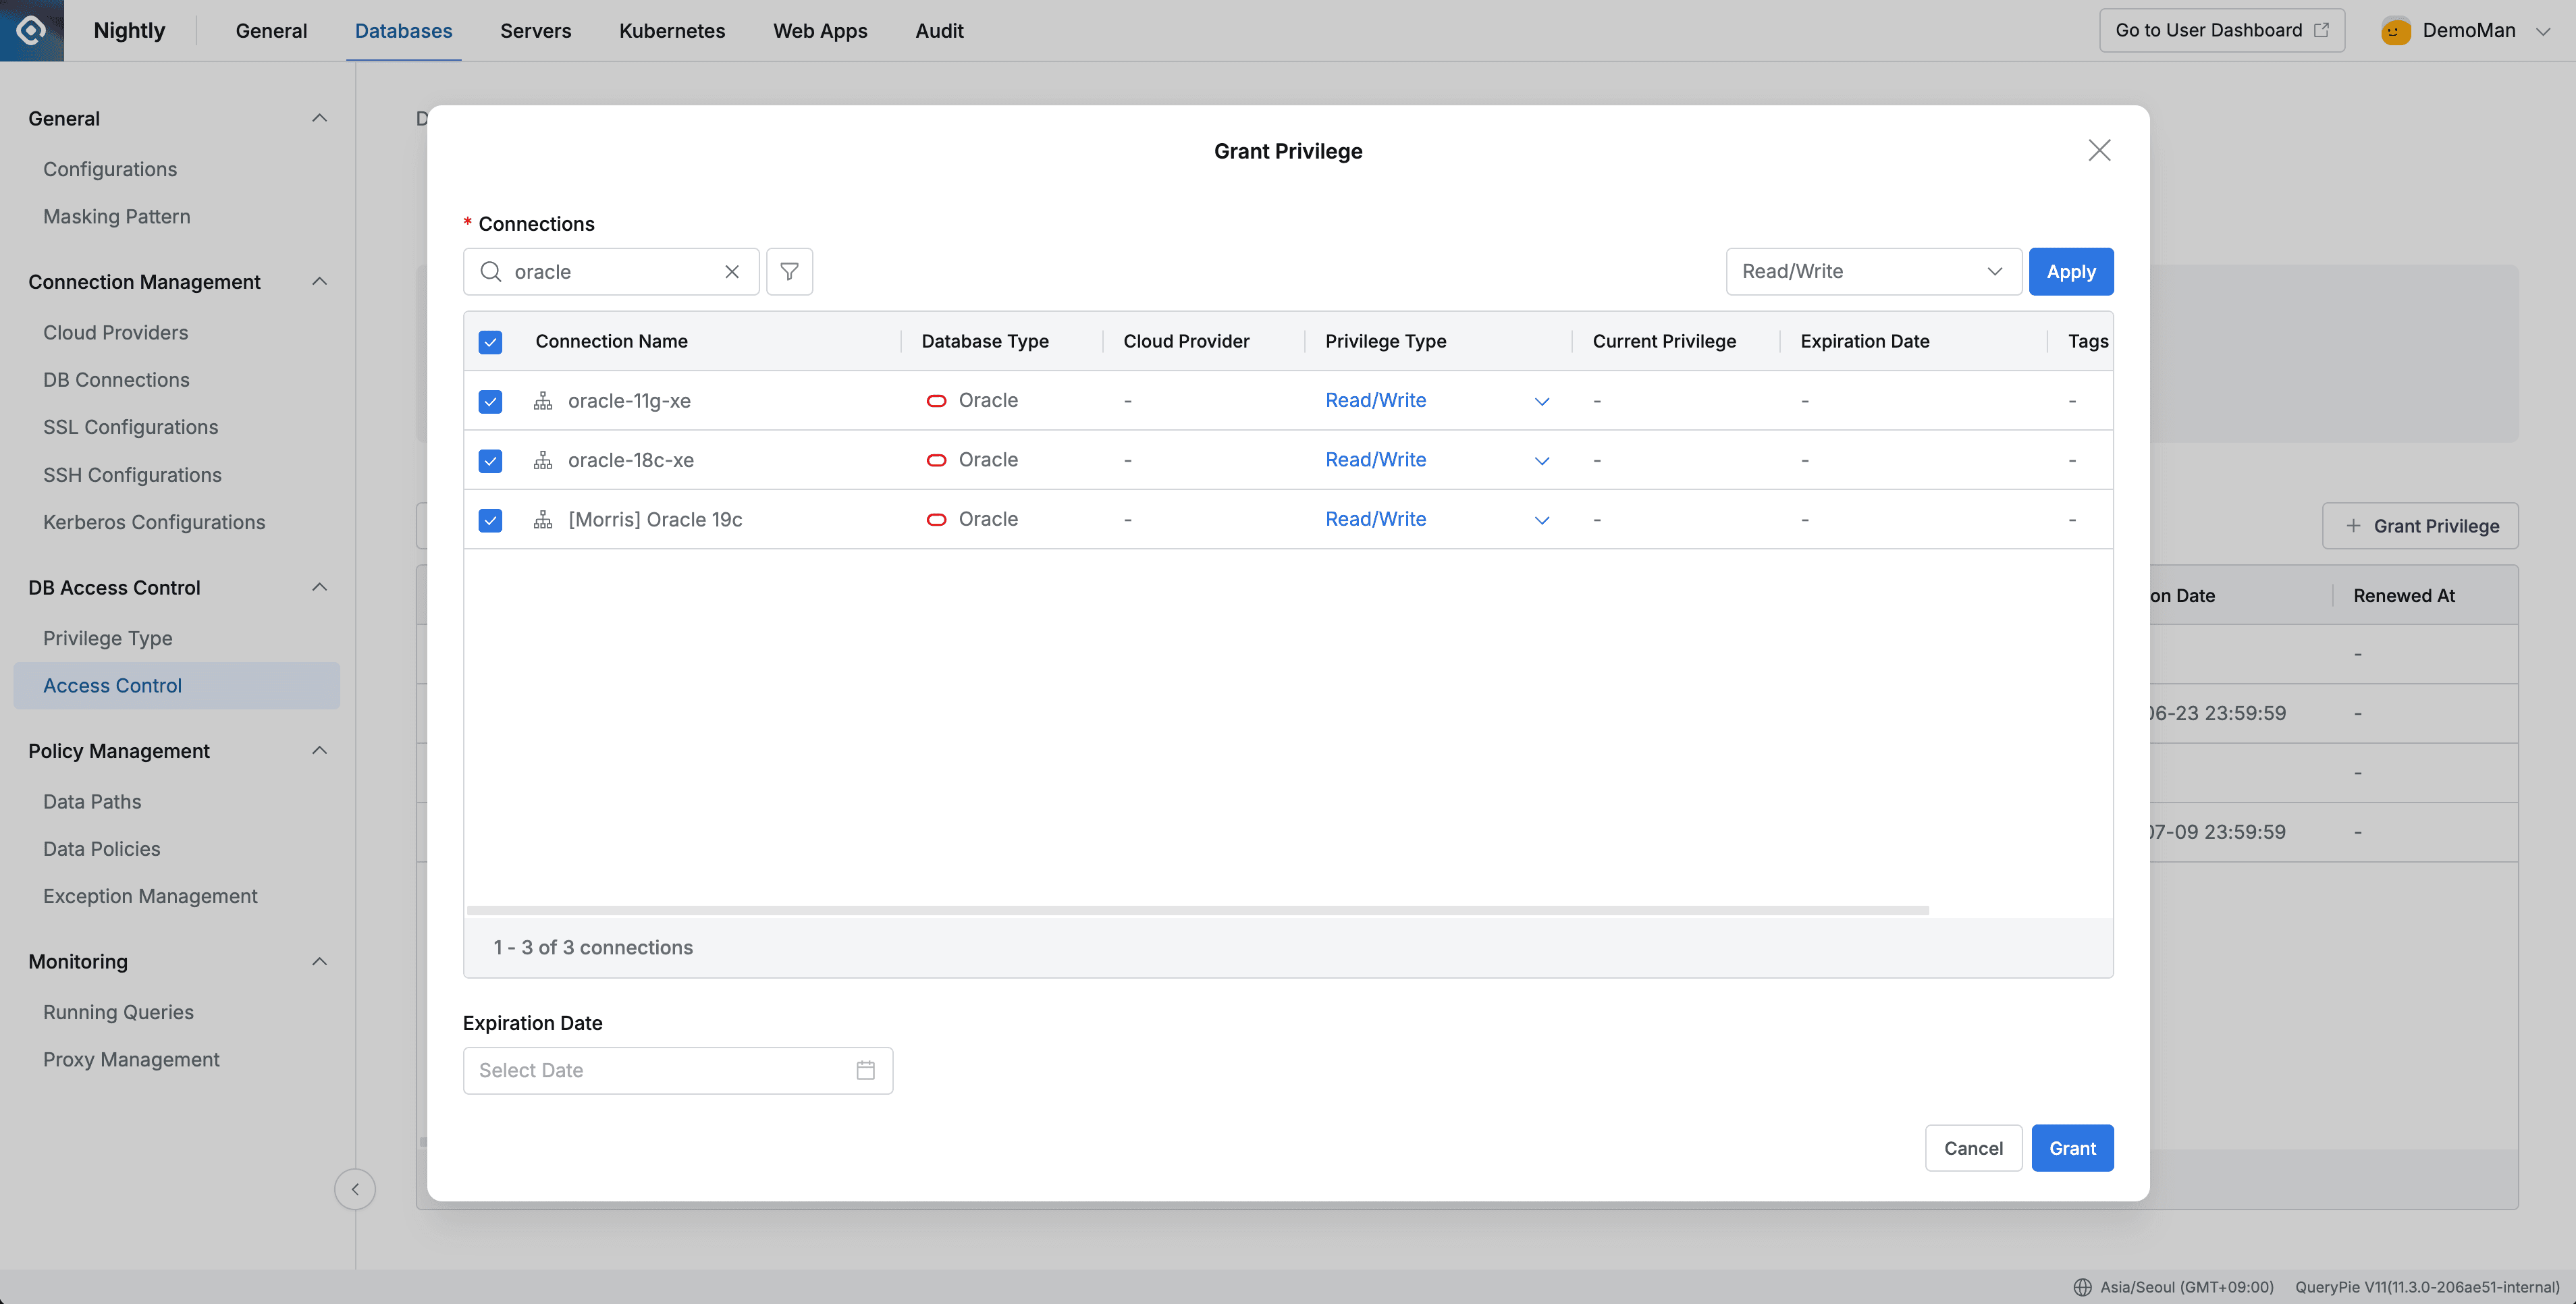Click the filter funnel icon beside search

point(789,271)
